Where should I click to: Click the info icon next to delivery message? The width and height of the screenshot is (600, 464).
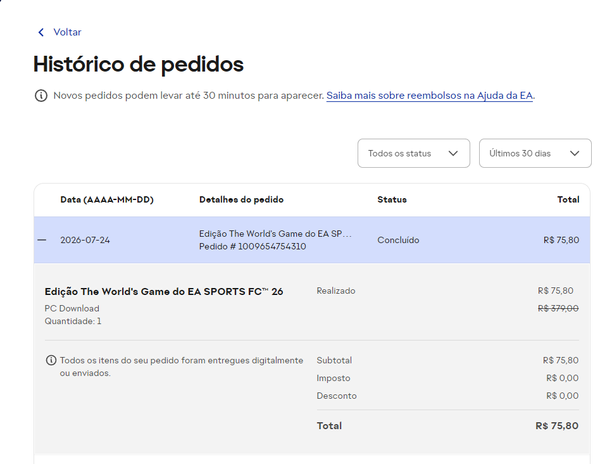click(x=51, y=360)
